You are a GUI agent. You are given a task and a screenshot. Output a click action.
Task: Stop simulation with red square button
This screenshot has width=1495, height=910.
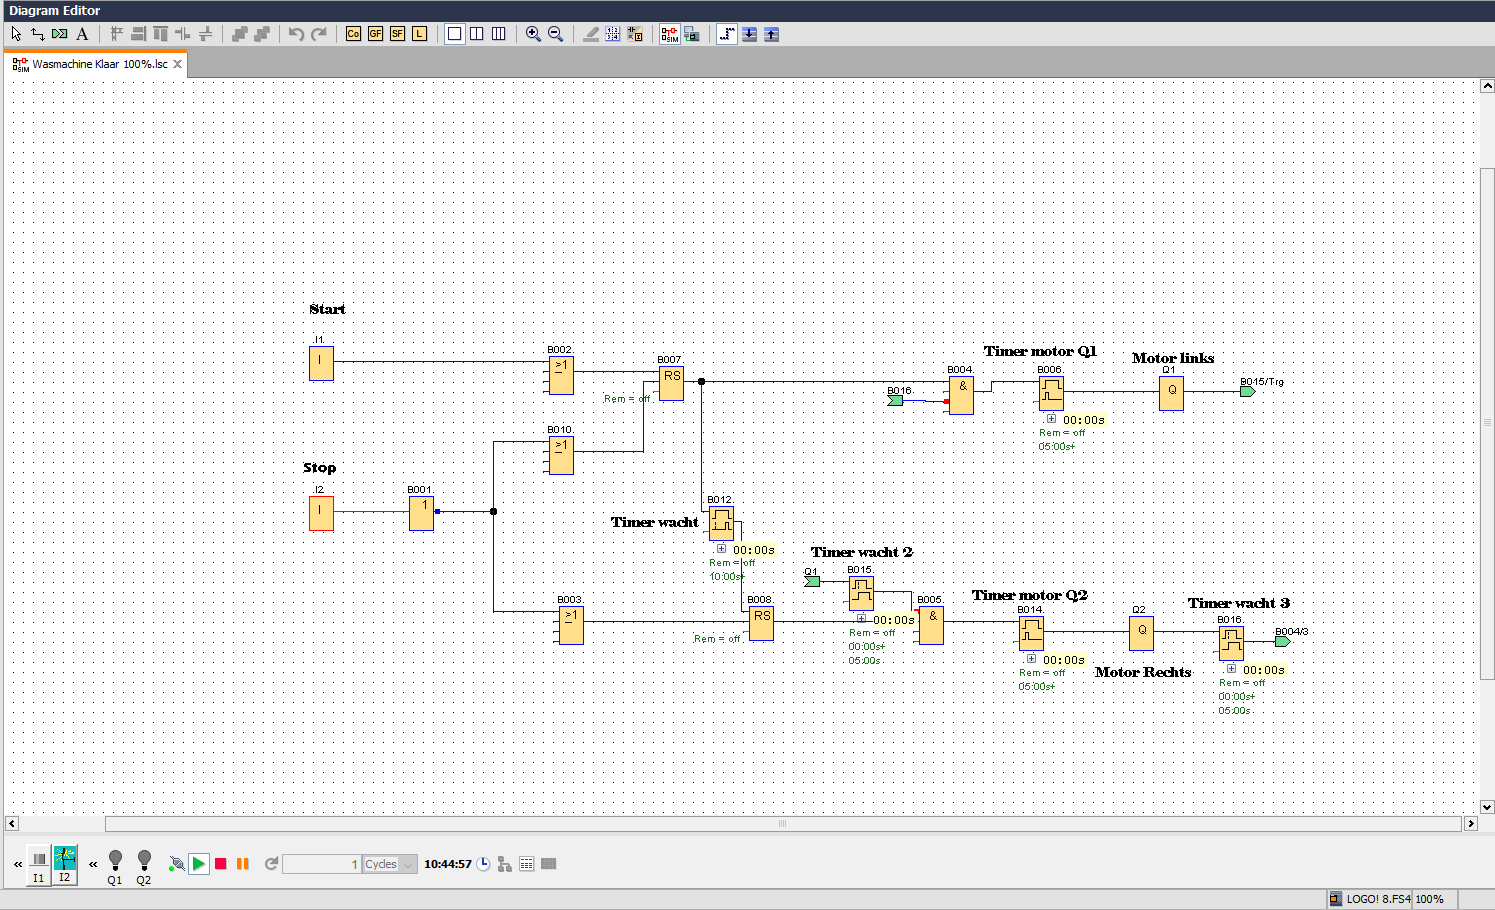[221, 864]
